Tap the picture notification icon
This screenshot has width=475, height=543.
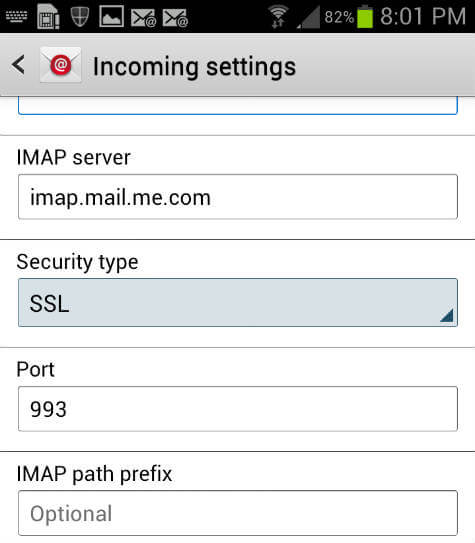click(111, 16)
